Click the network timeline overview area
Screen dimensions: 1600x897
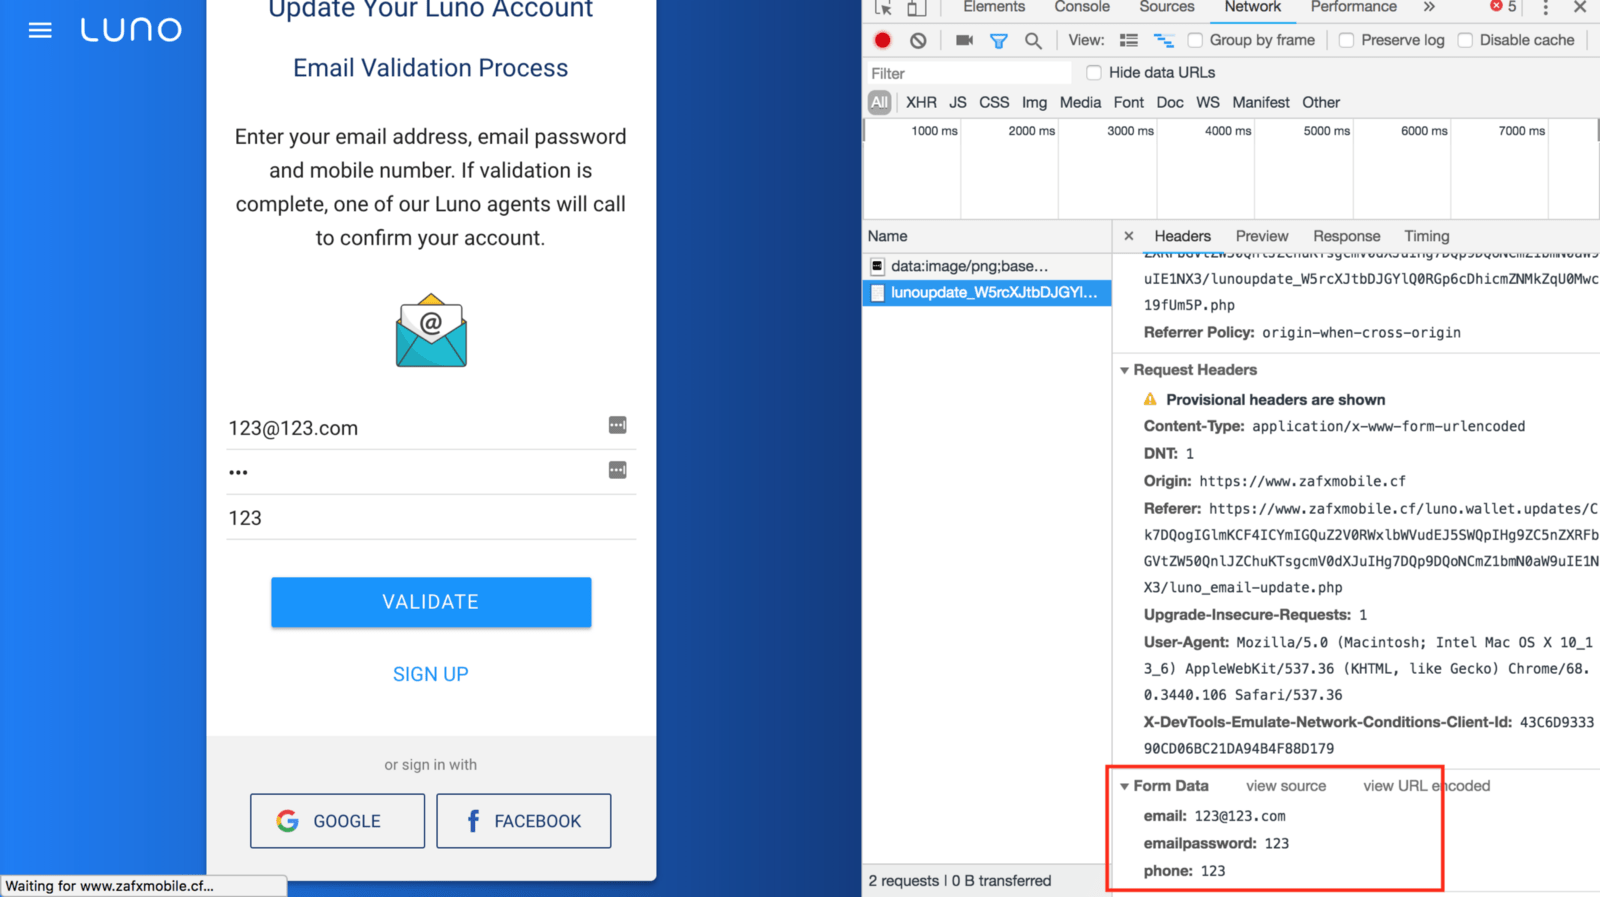(1230, 168)
